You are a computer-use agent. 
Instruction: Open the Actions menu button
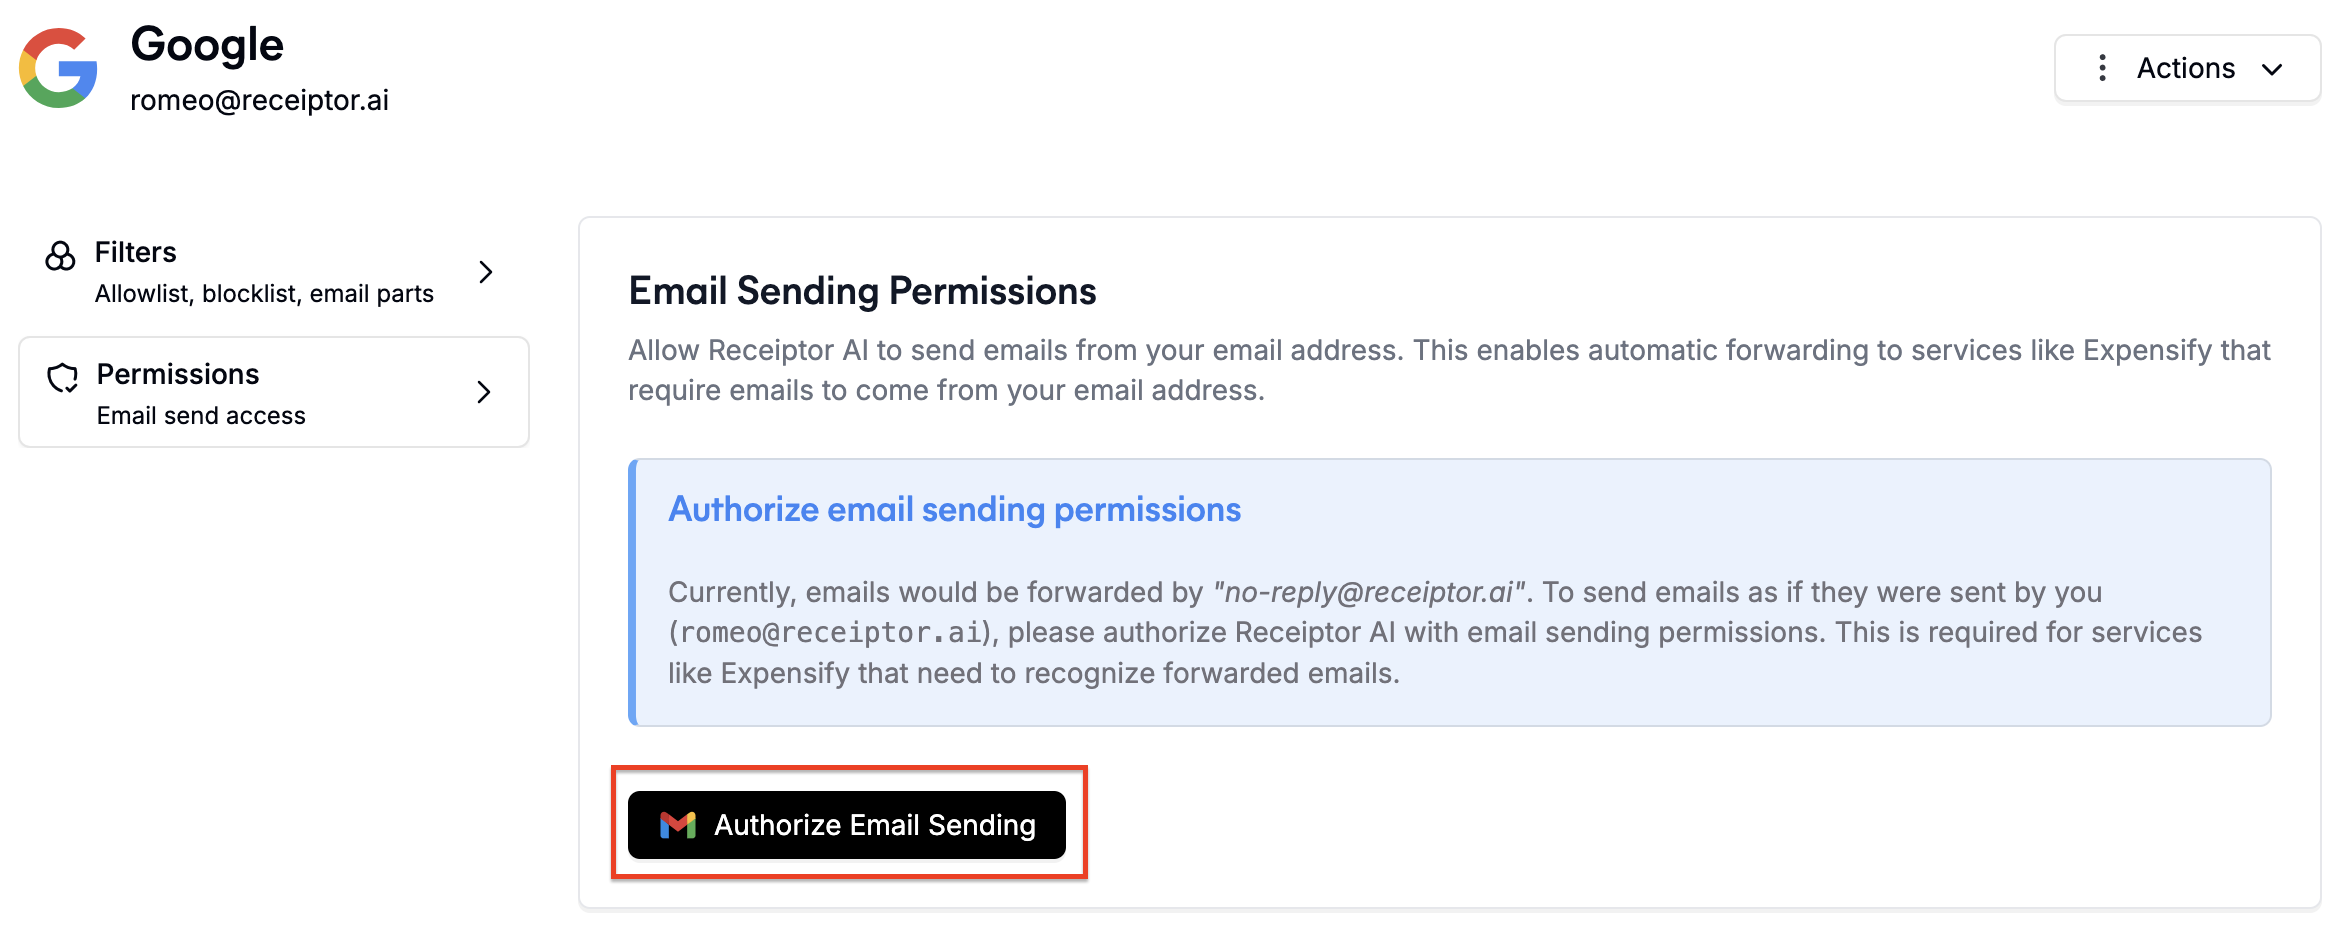pos(2186,68)
